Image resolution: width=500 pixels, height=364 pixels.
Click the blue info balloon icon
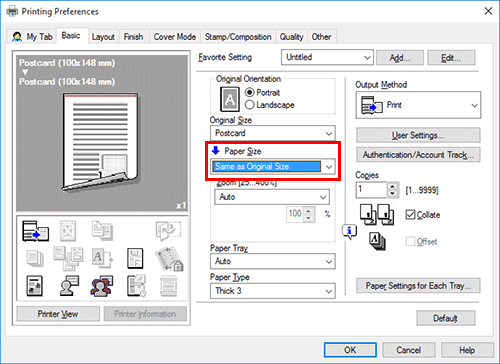(349, 231)
